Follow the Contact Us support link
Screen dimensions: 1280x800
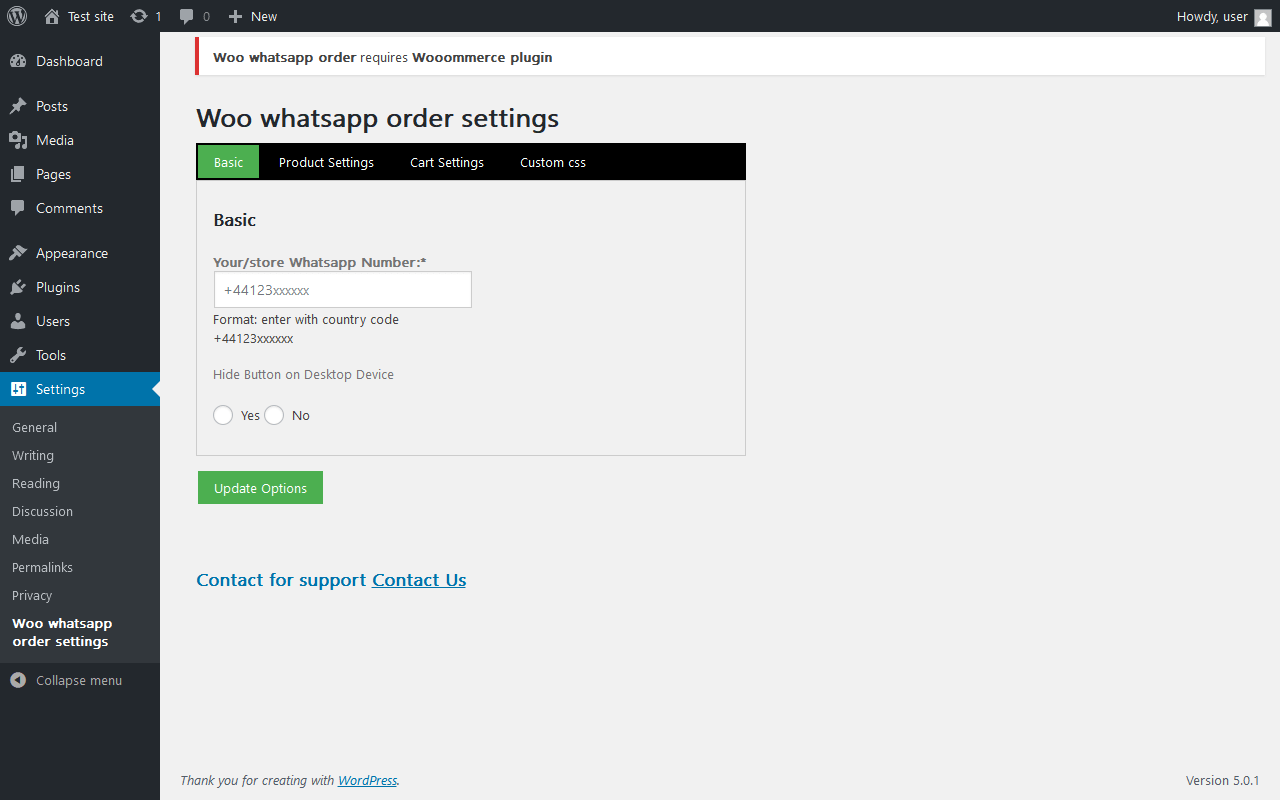point(419,580)
